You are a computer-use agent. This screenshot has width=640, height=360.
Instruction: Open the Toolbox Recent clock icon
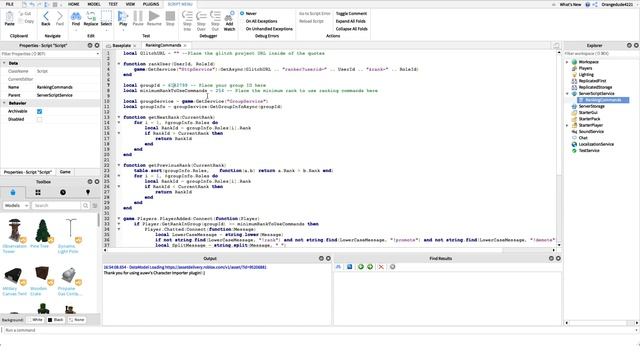pyautogui.click(x=63, y=192)
